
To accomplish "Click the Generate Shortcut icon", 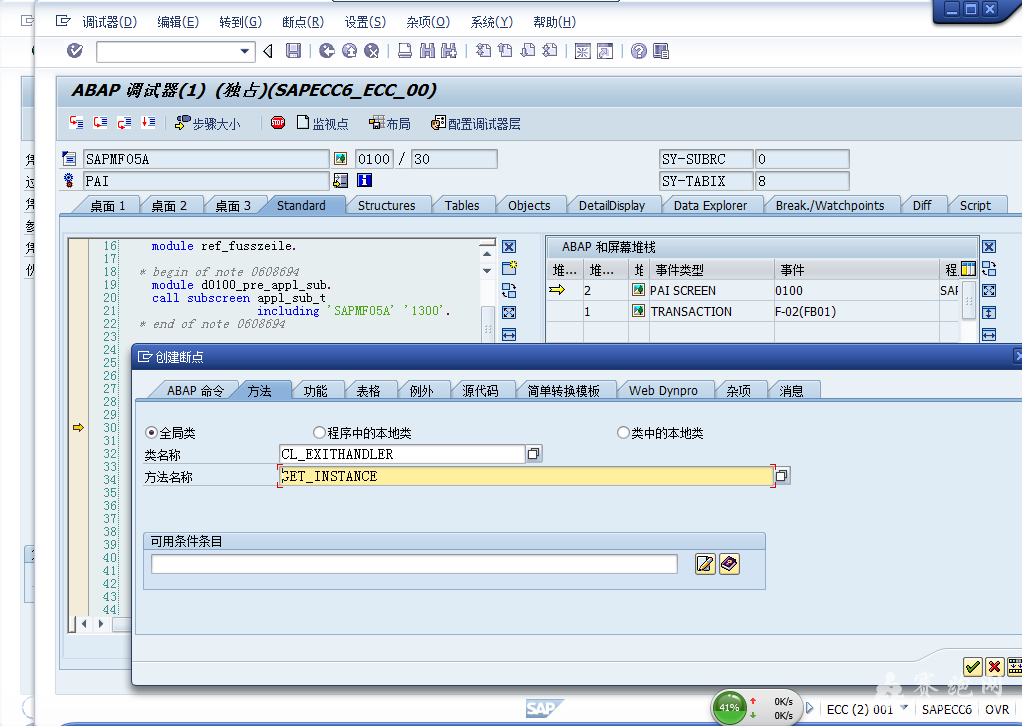I will [605, 51].
